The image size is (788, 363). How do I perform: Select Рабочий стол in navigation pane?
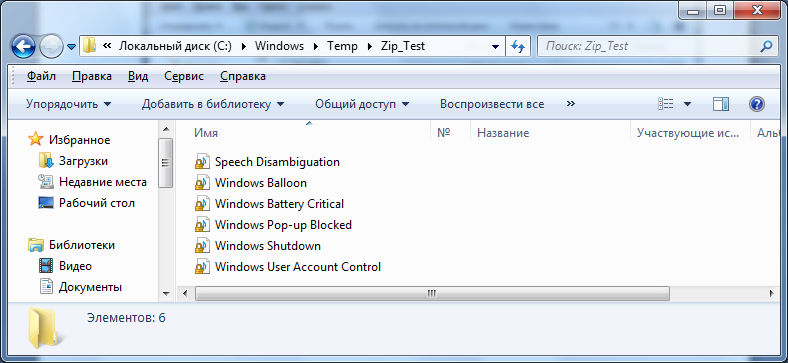96,203
